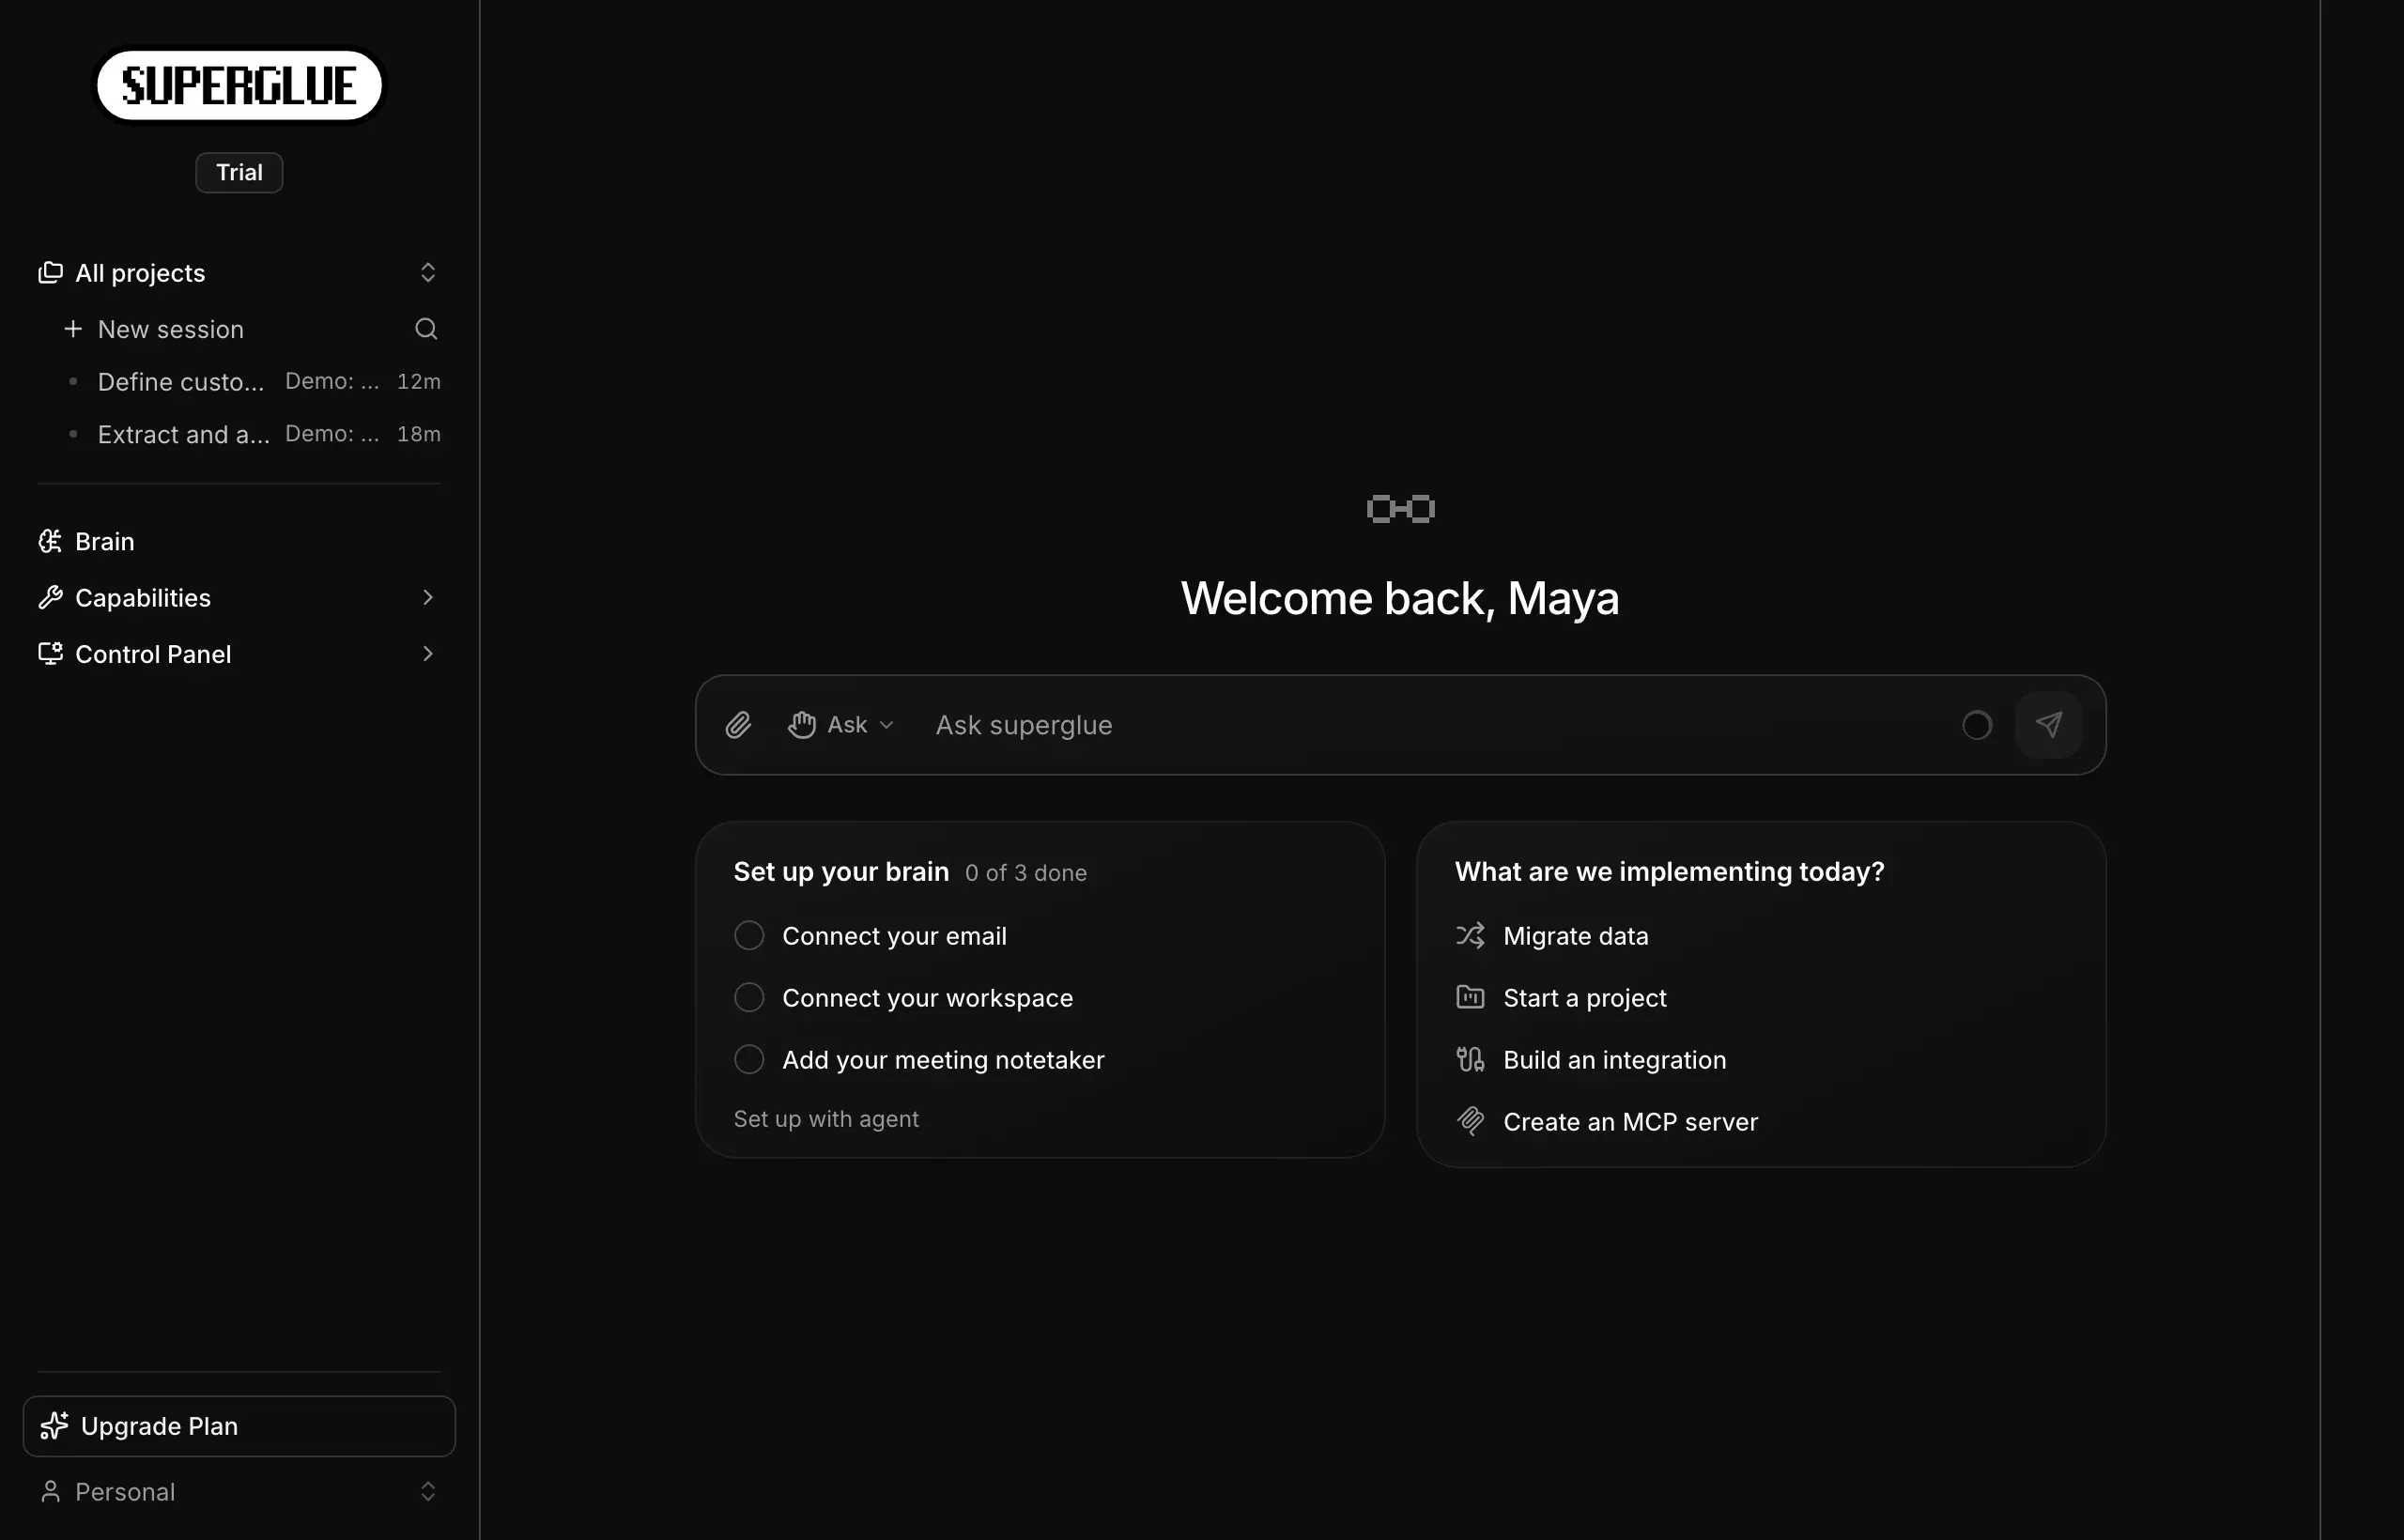This screenshot has width=2404, height=1540.
Task: Click the sparkle icon in Upgrade Plan
Action: [54, 1426]
